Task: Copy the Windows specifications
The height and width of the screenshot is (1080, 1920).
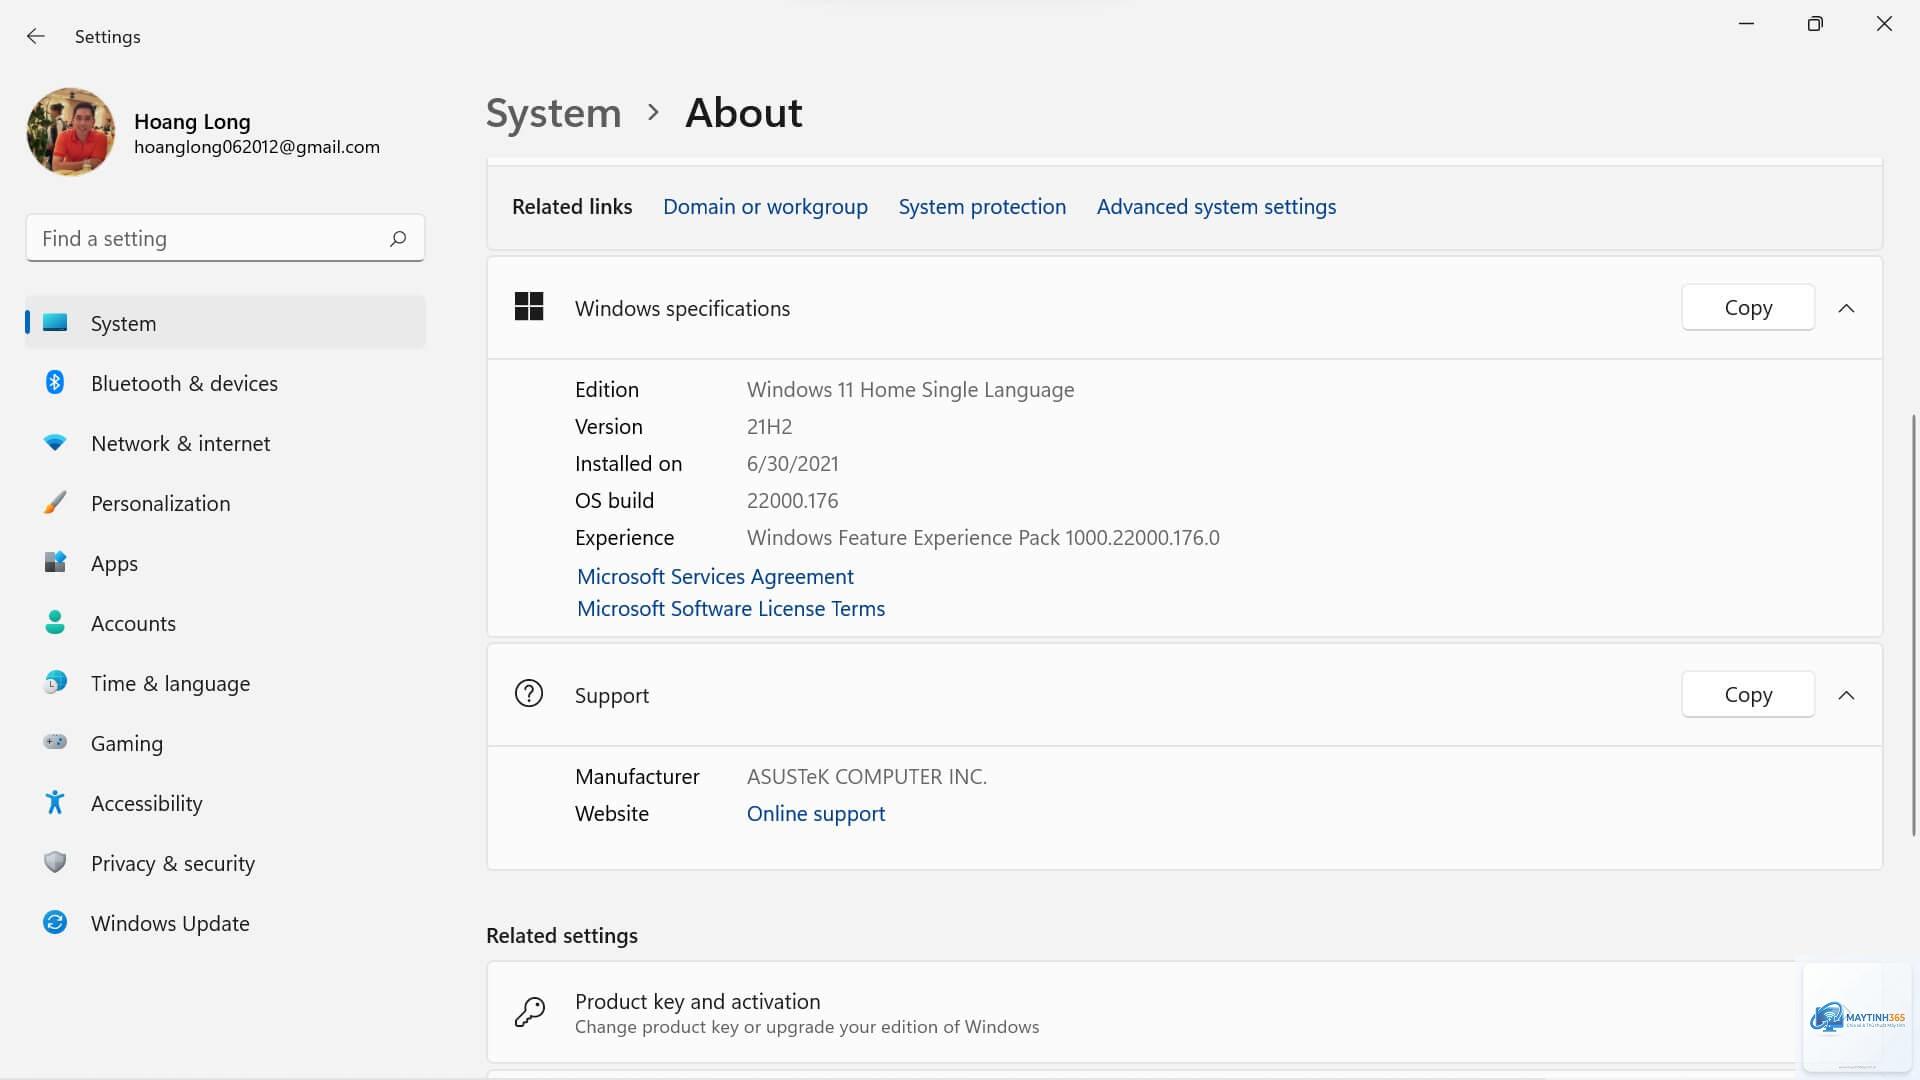Action: tap(1748, 308)
